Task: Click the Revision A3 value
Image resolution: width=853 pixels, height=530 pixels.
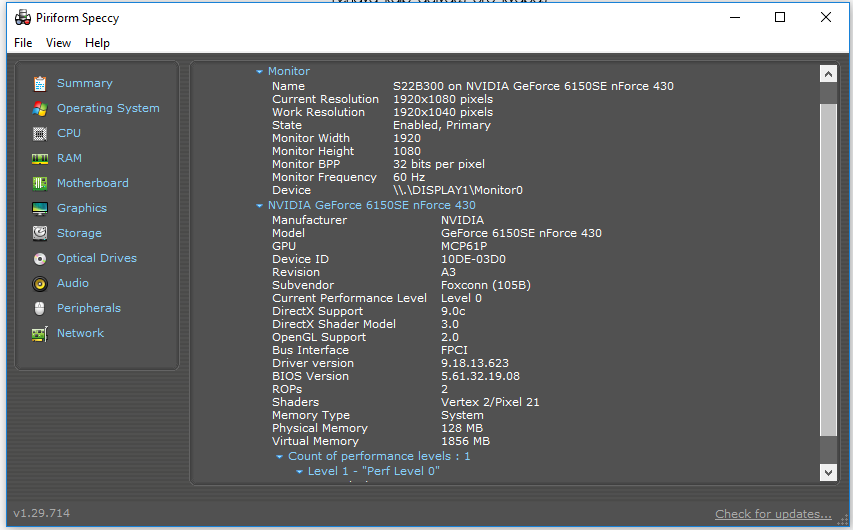Action: pyautogui.click(x=448, y=272)
